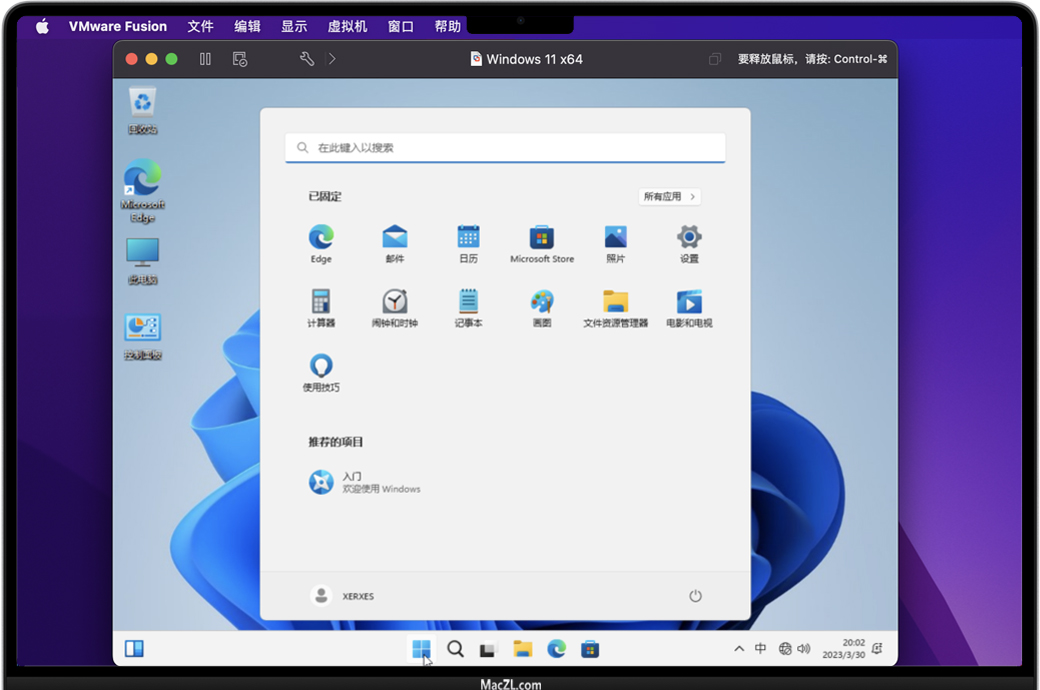
Task: Click the Start menu search field
Action: (505, 148)
